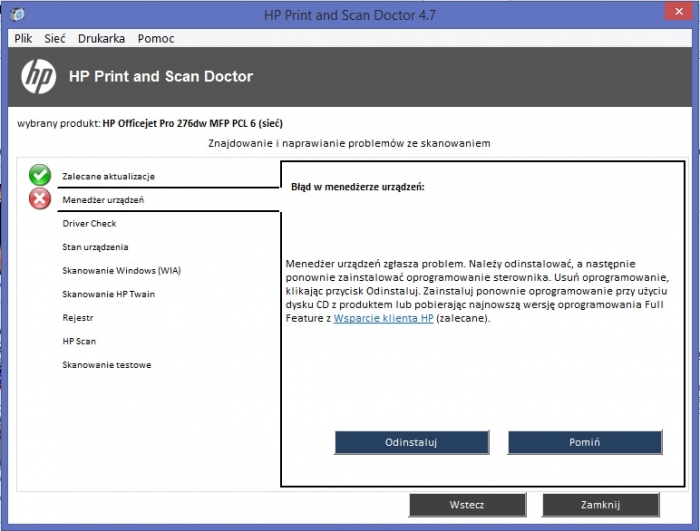Select the Menedżer urządzeń step
The width and height of the screenshot is (700, 531).
[x=103, y=200]
